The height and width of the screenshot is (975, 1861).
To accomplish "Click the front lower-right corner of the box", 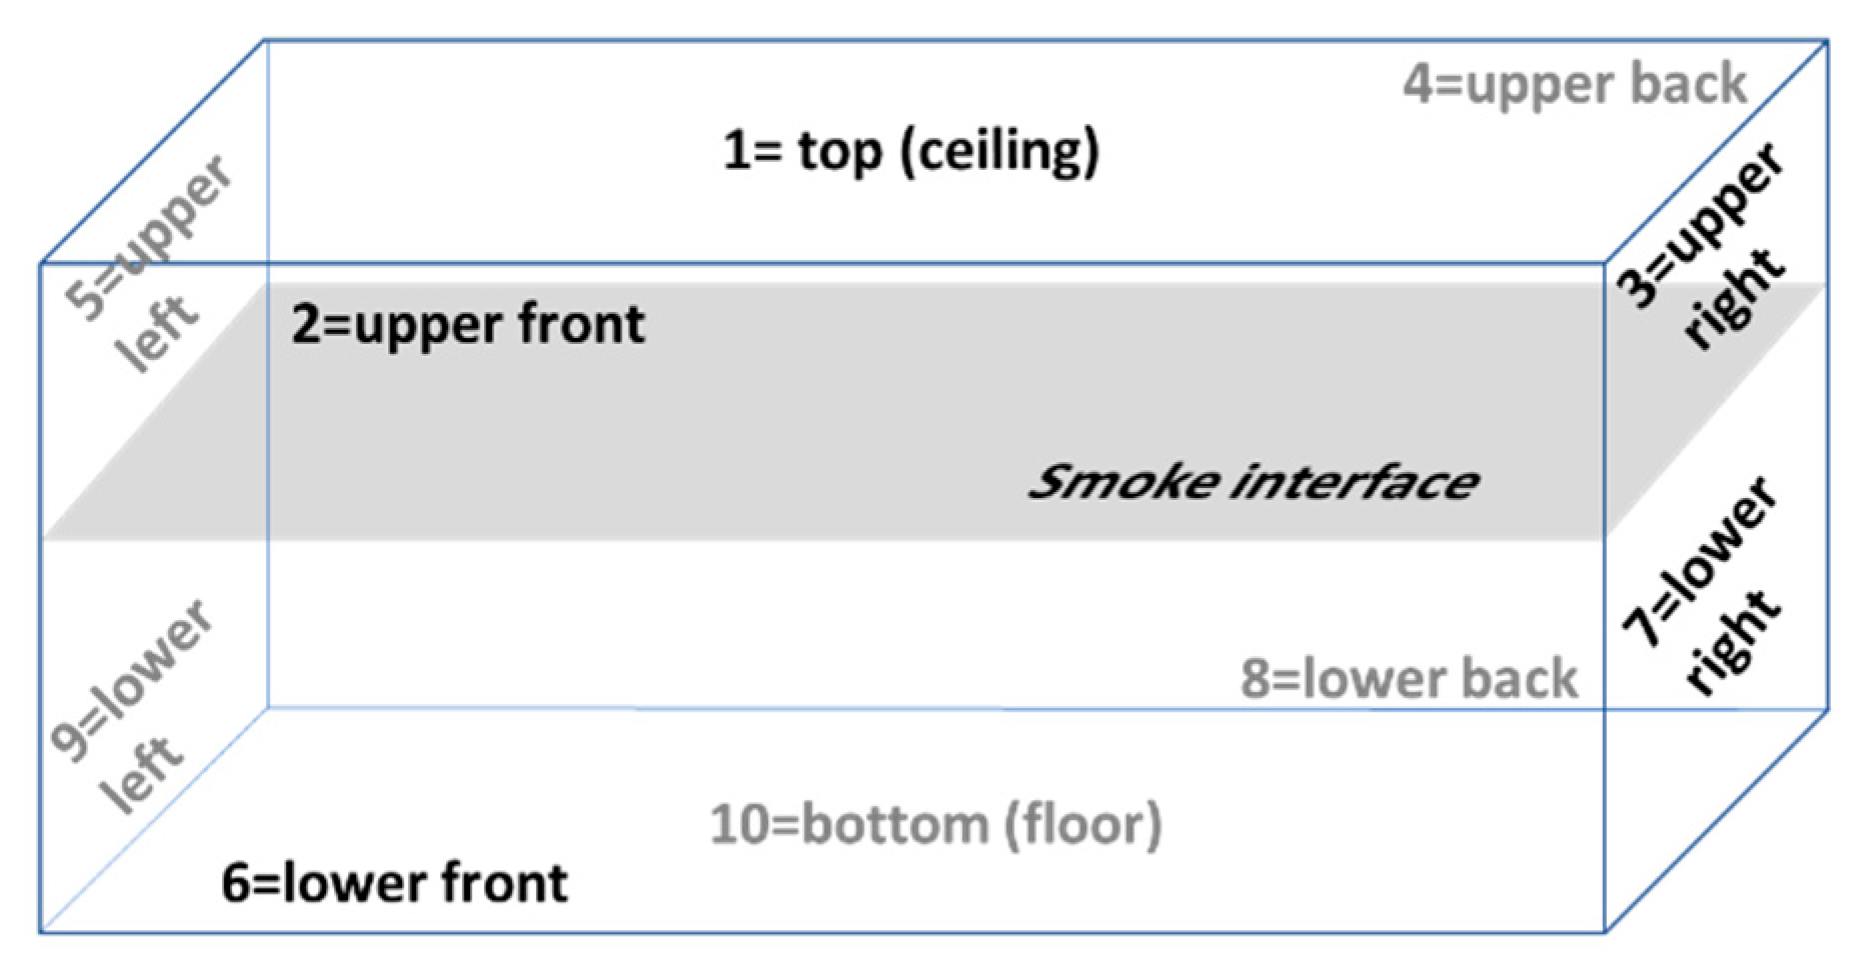I will 1605,932.
